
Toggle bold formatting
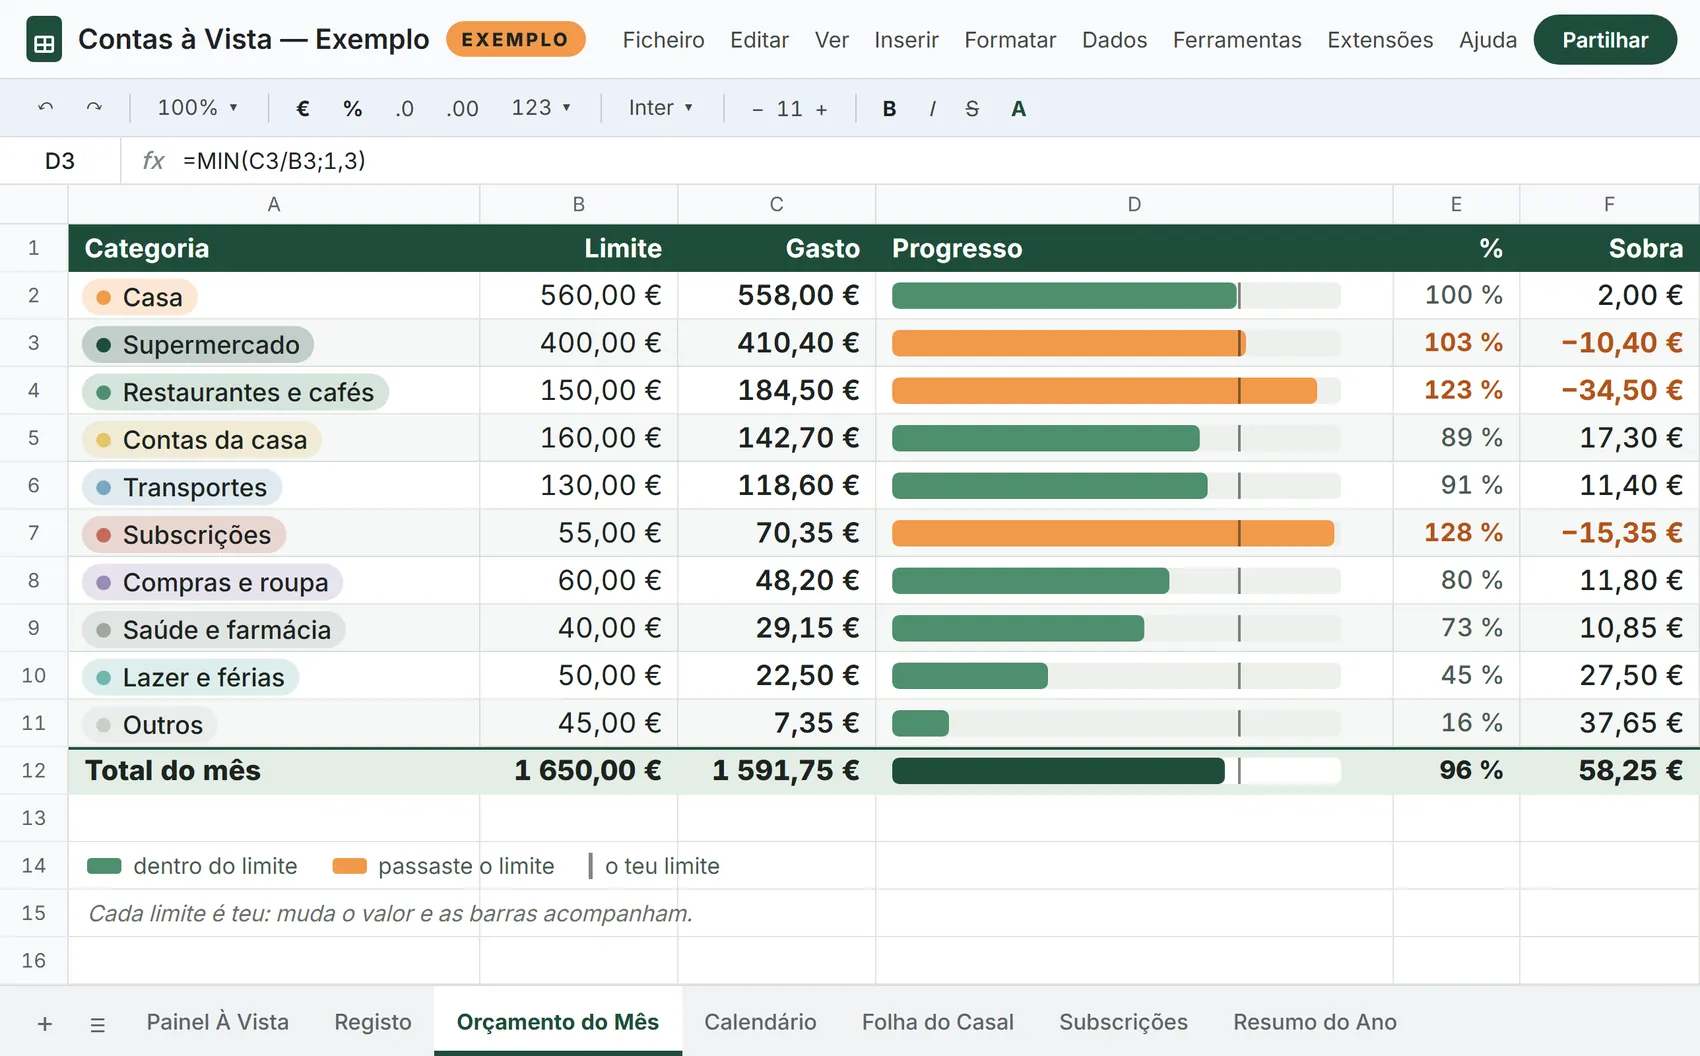click(889, 108)
